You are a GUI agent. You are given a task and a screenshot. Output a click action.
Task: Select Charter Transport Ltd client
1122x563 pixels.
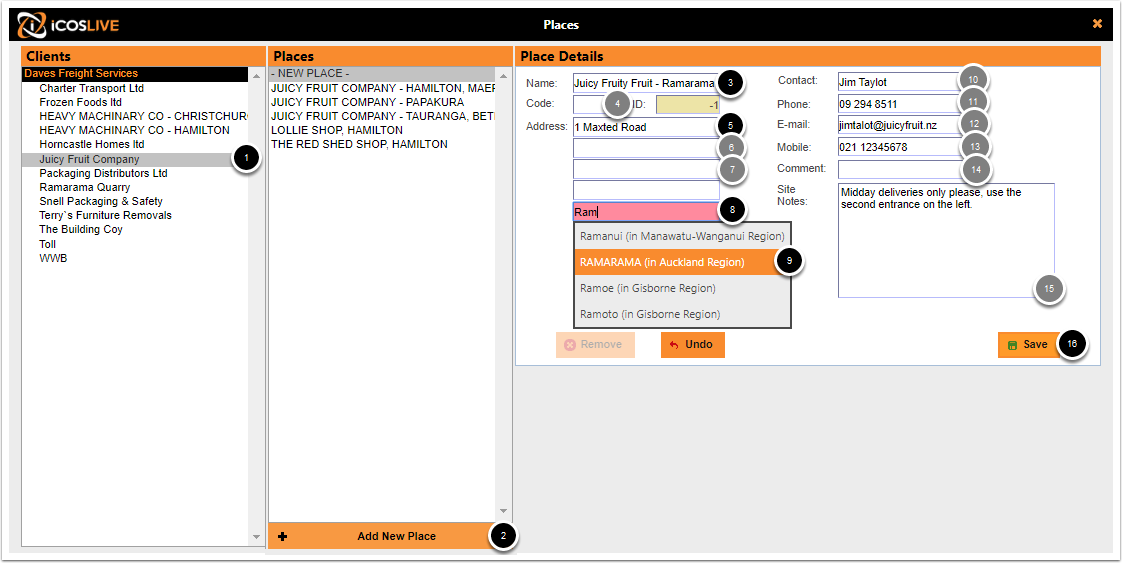coord(92,88)
